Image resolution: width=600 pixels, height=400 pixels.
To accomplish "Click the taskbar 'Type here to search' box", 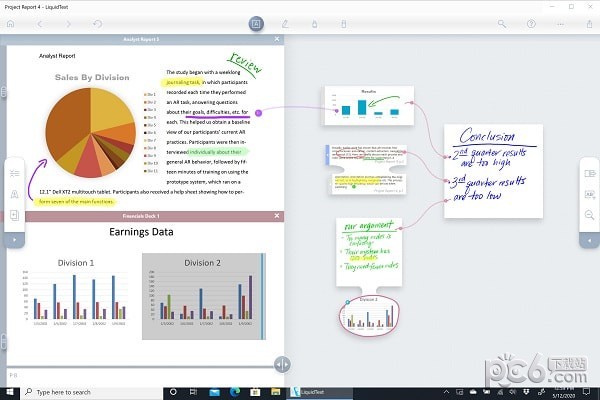I will [x=92, y=392].
